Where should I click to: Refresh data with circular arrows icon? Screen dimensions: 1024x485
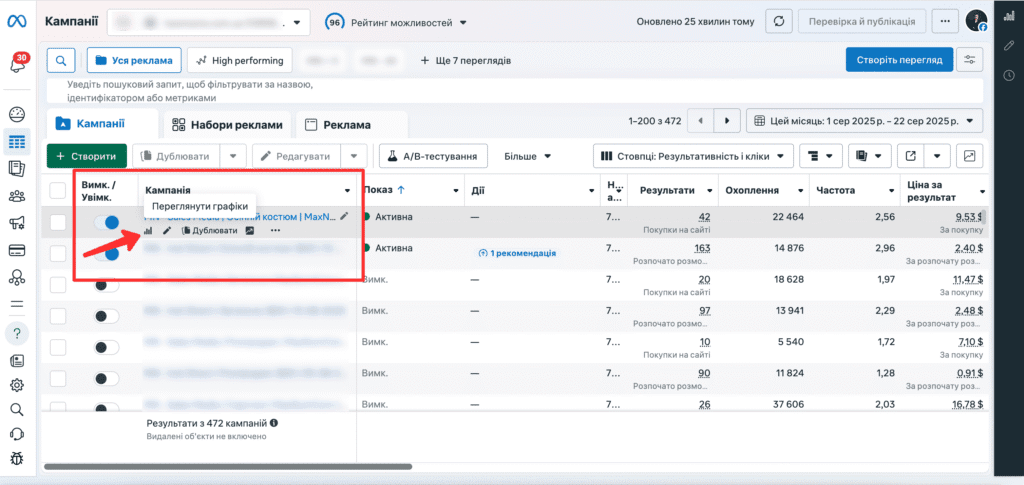pyautogui.click(x=778, y=22)
